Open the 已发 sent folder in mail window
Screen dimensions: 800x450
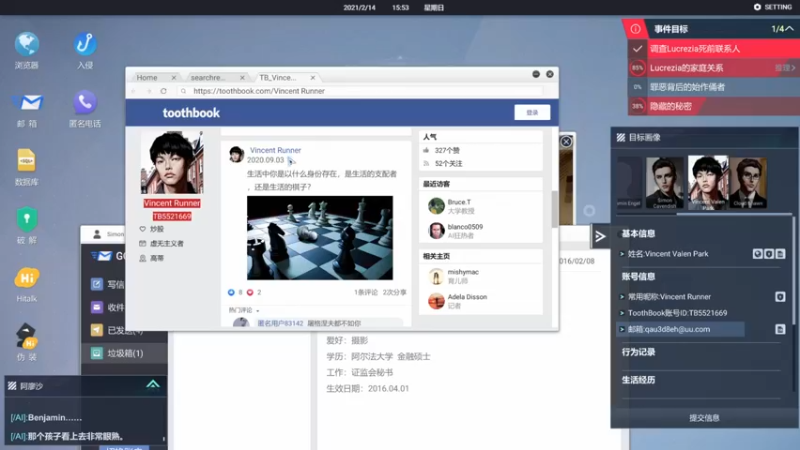96,330
